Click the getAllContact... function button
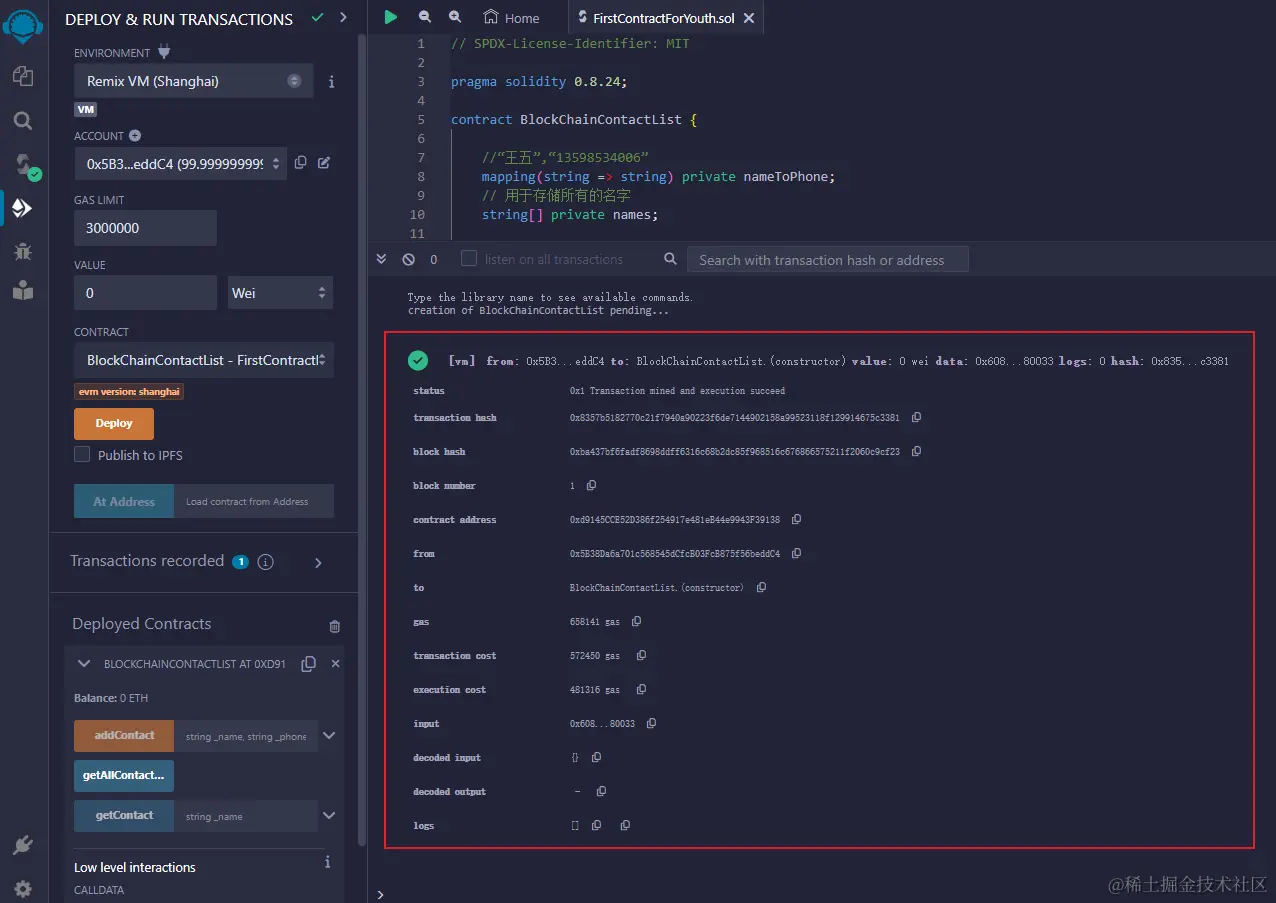Viewport: 1276px width, 903px height. coord(124,776)
